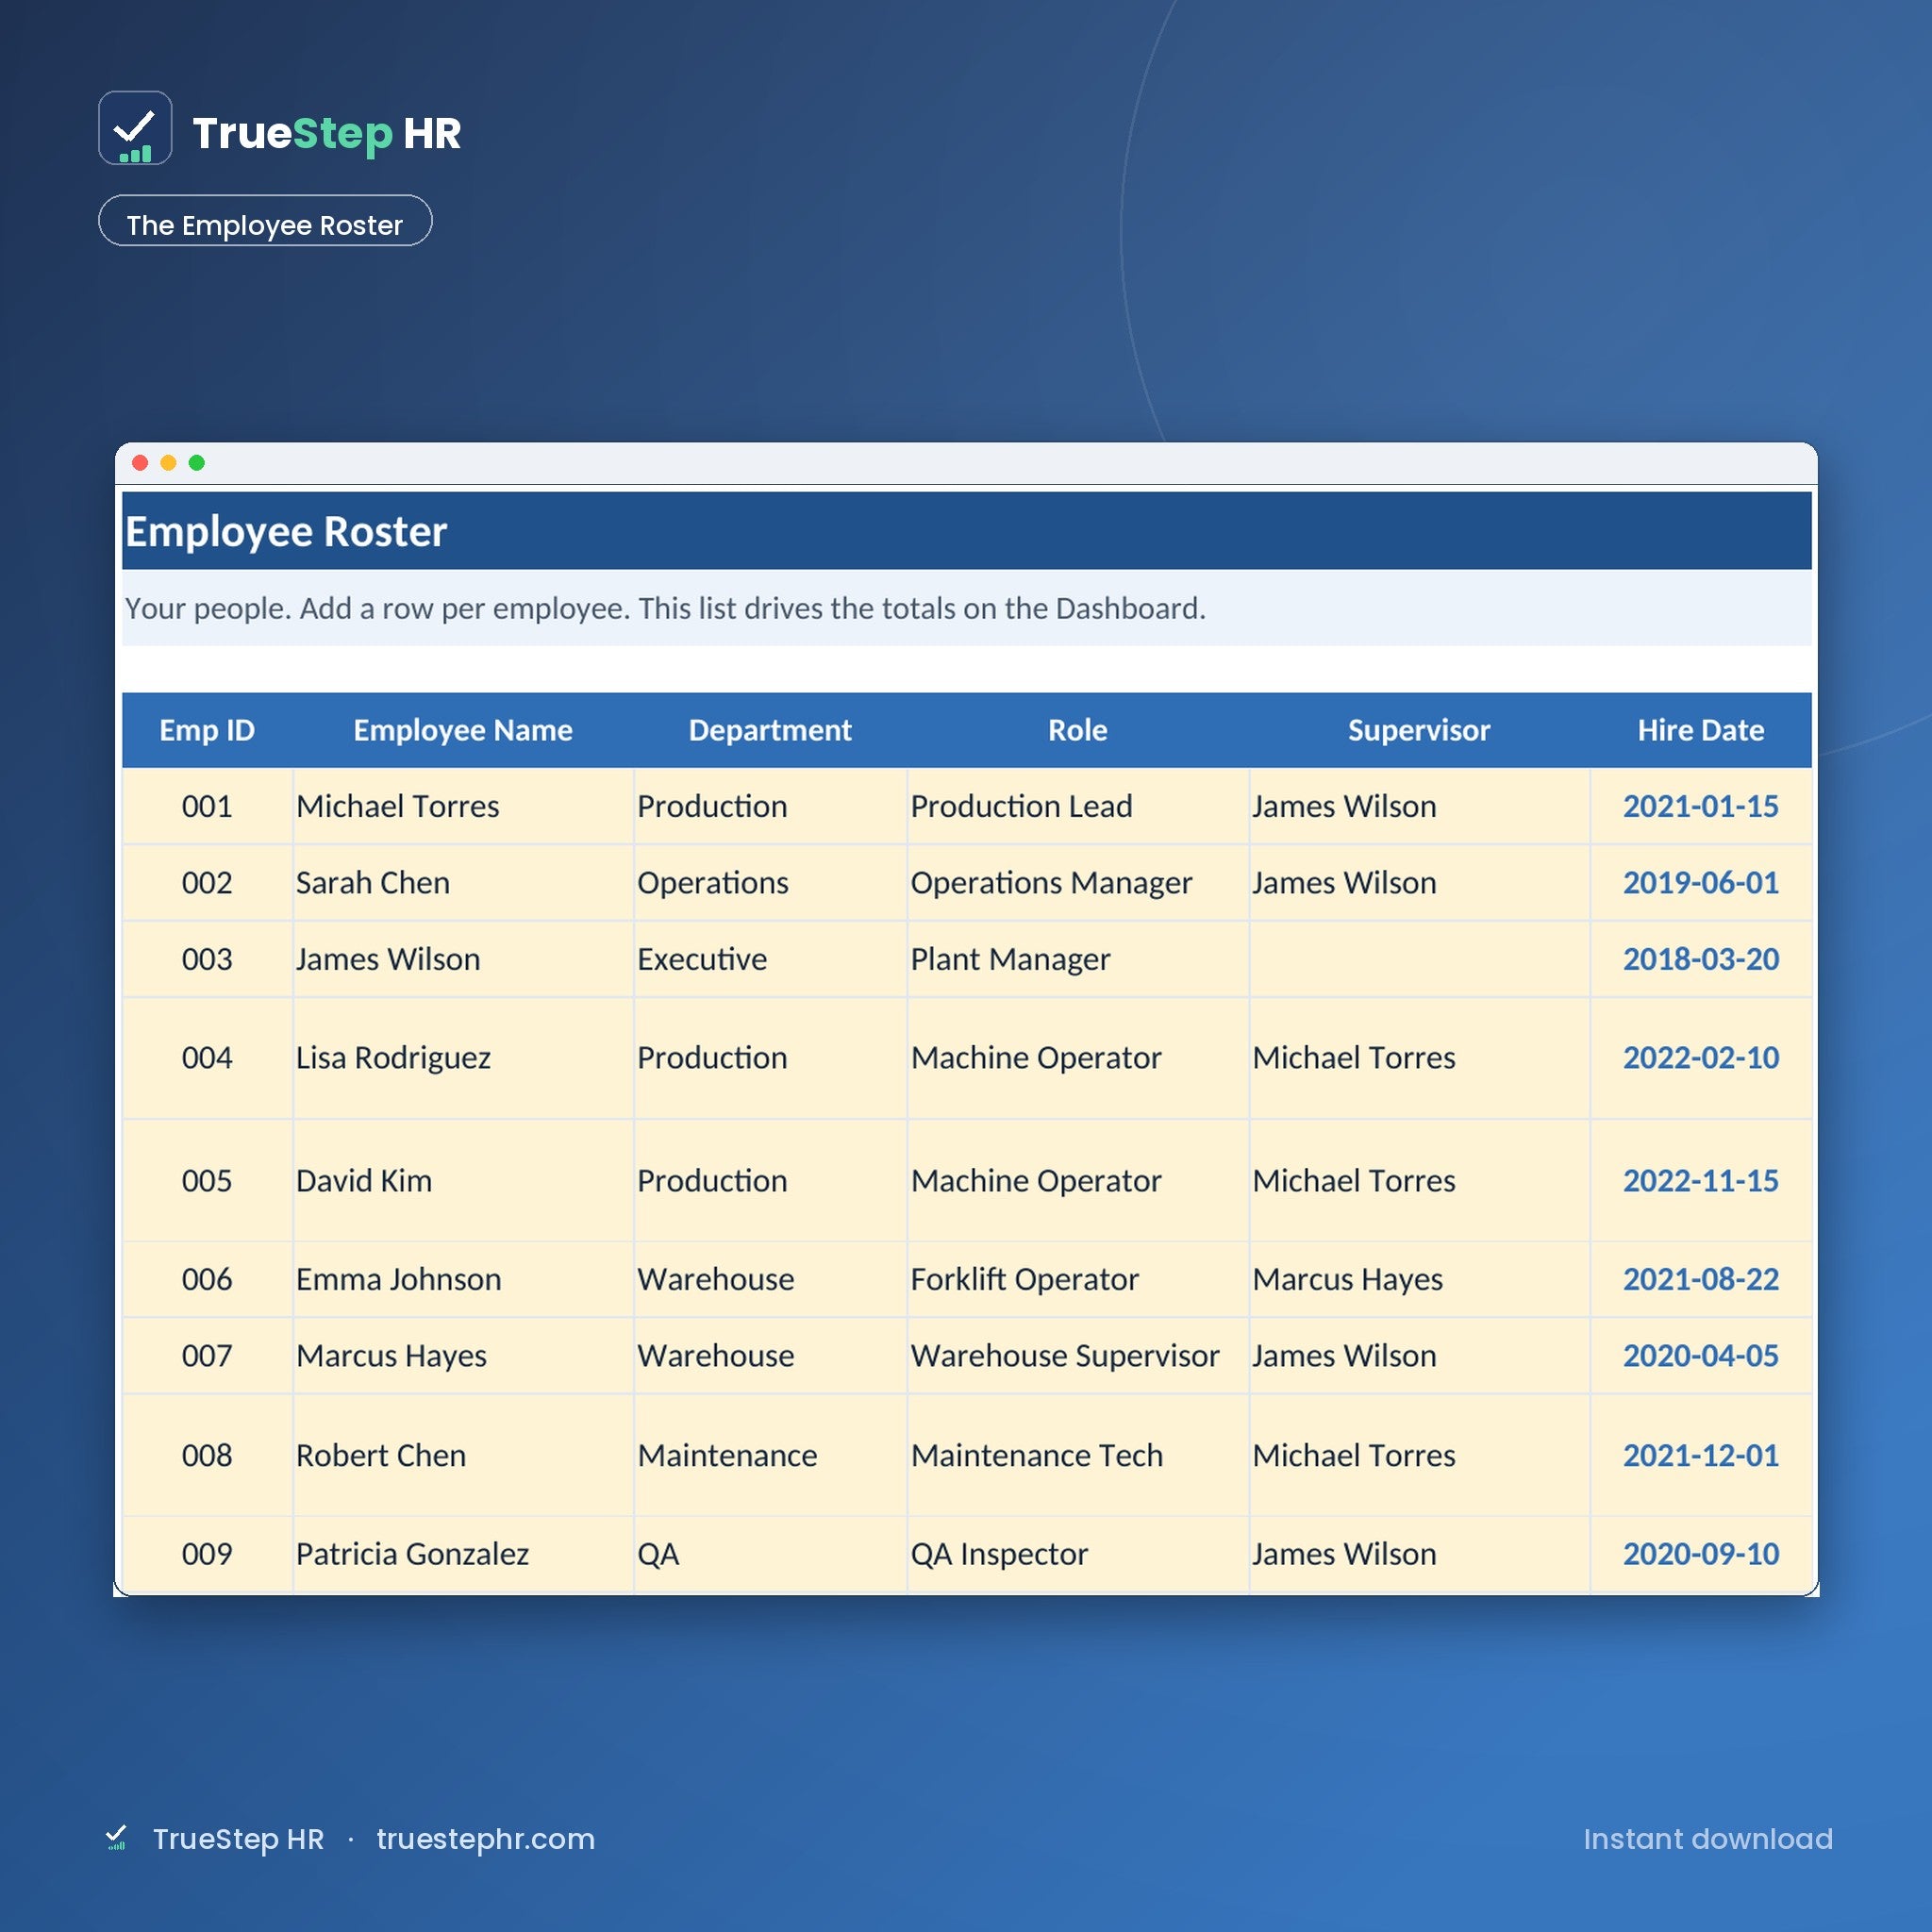Click the "TrueStep HR" brand wordmark at top

click(327, 133)
